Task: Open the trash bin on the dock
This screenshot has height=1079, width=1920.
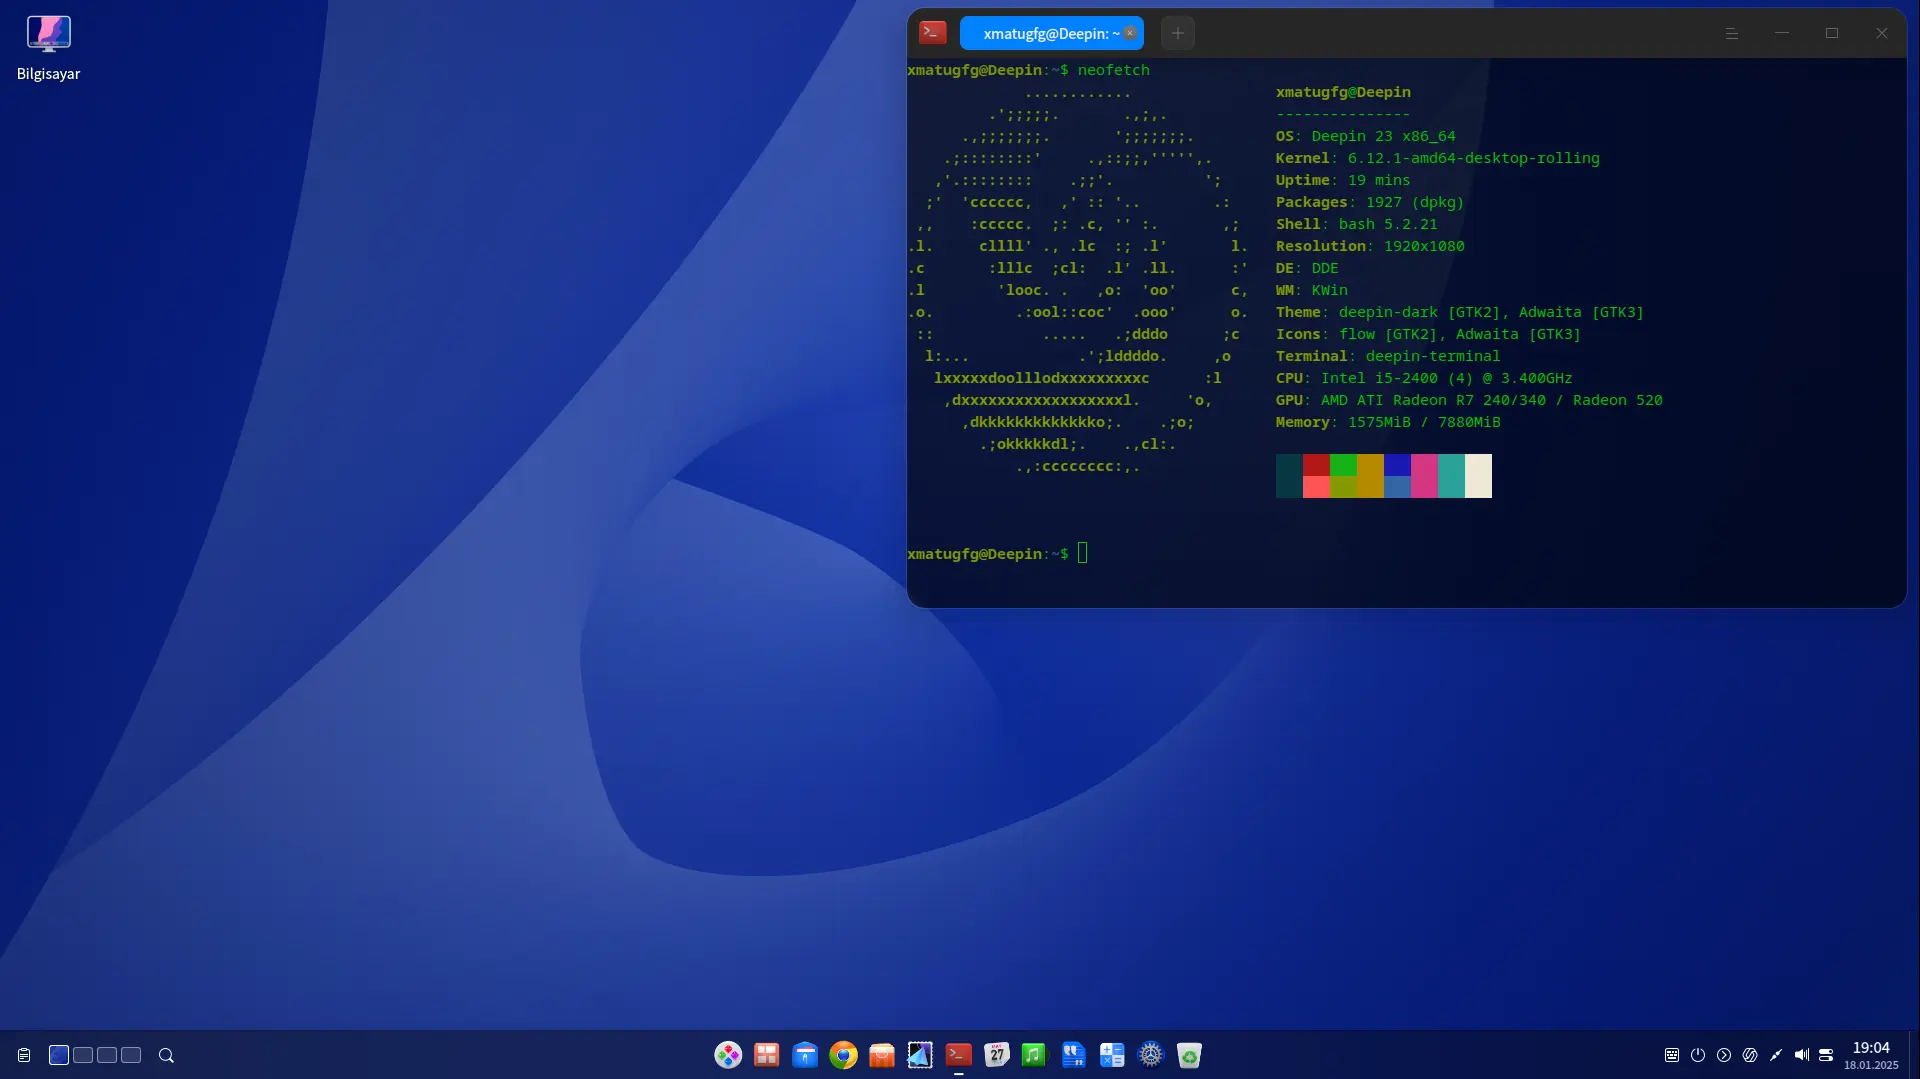Action: 1189,1055
